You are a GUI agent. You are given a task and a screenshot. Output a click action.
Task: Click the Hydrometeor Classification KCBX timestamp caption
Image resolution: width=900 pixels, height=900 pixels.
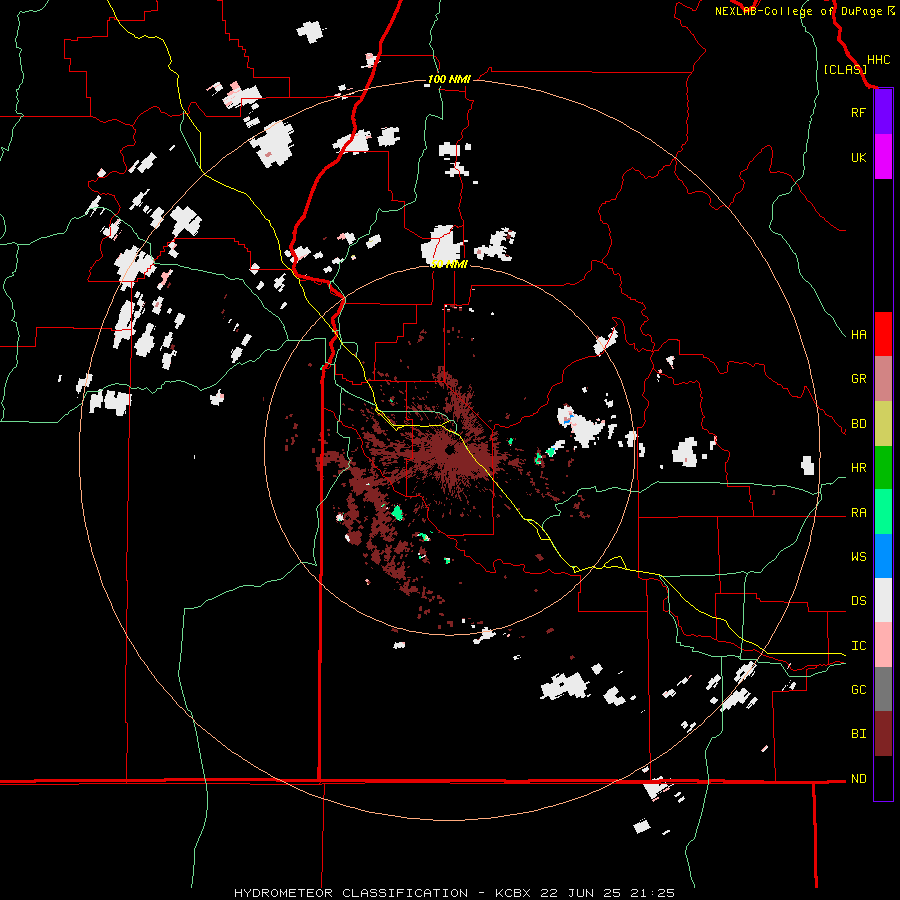454,893
